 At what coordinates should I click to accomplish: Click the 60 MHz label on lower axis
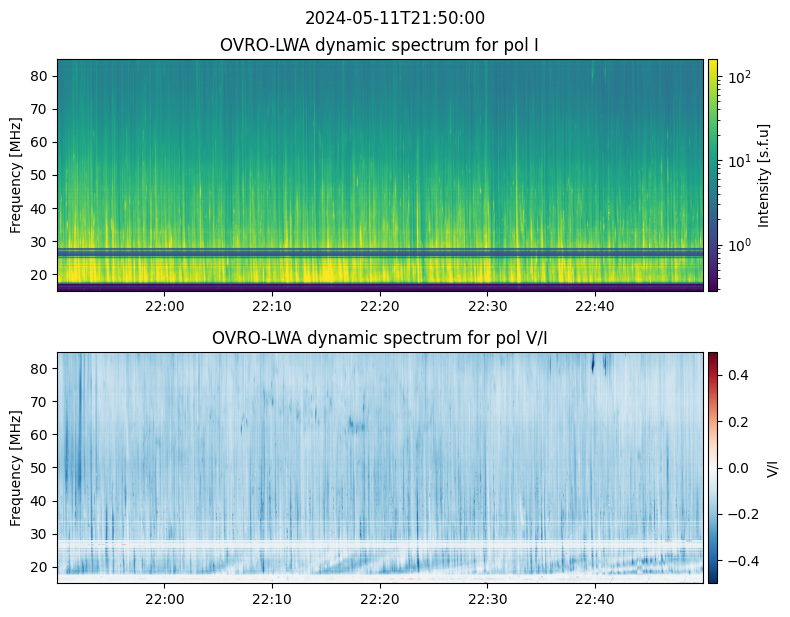coord(38,435)
